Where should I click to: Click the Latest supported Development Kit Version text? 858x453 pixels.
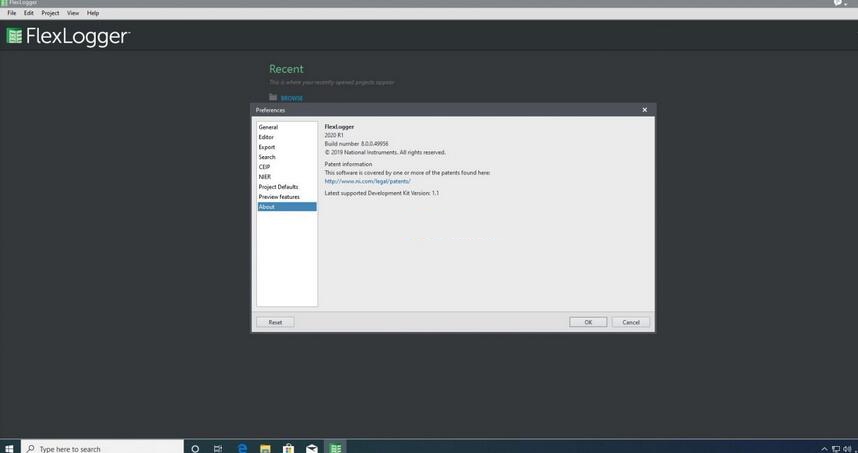(381, 193)
